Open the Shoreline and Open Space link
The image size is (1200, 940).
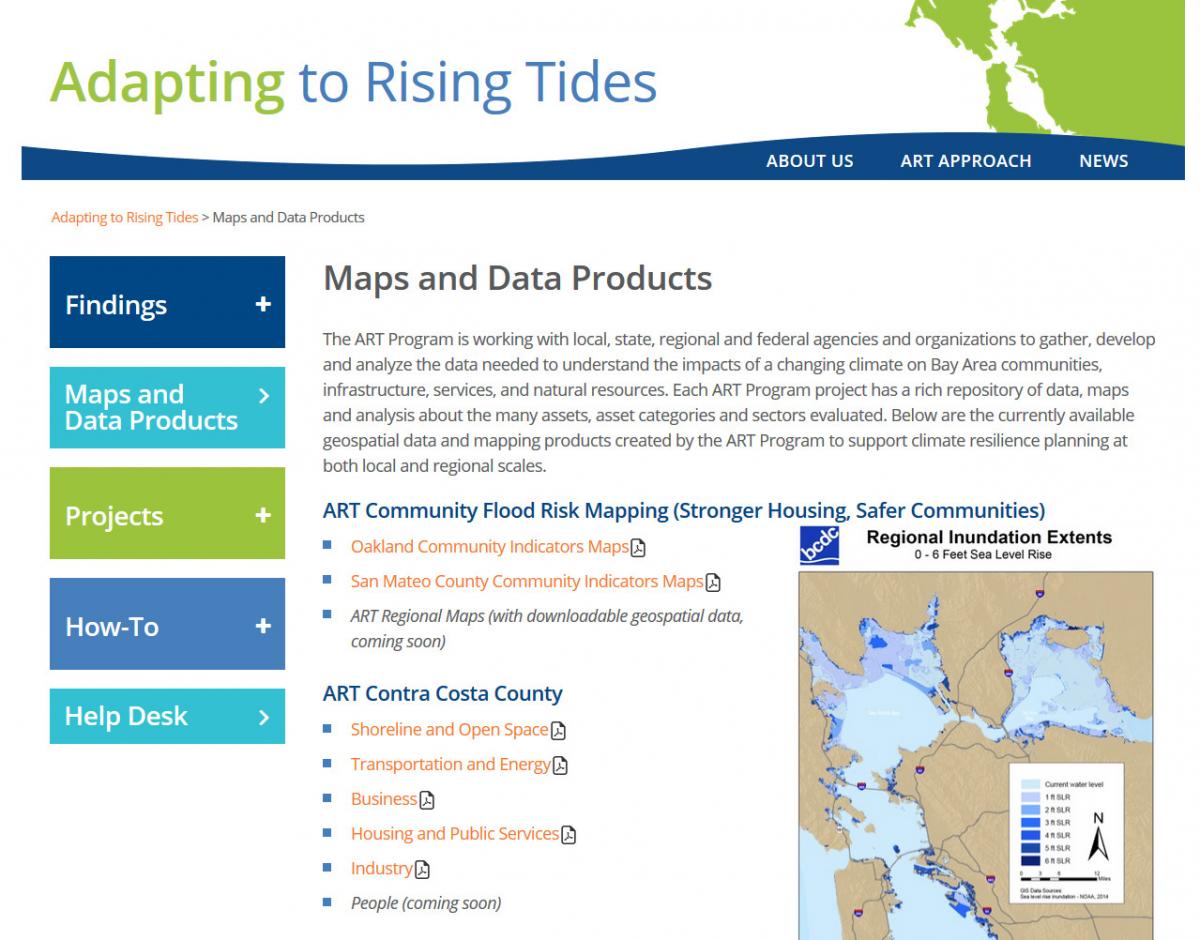click(x=449, y=729)
